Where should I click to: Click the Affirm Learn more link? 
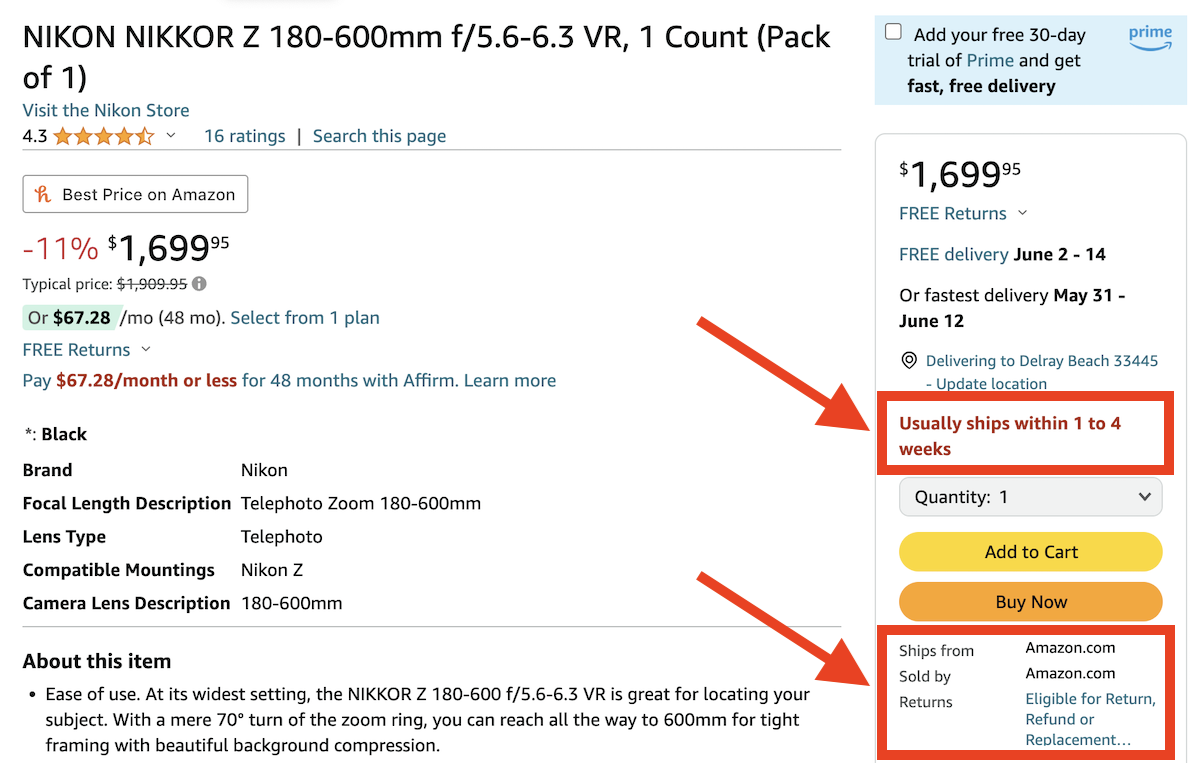pos(510,381)
